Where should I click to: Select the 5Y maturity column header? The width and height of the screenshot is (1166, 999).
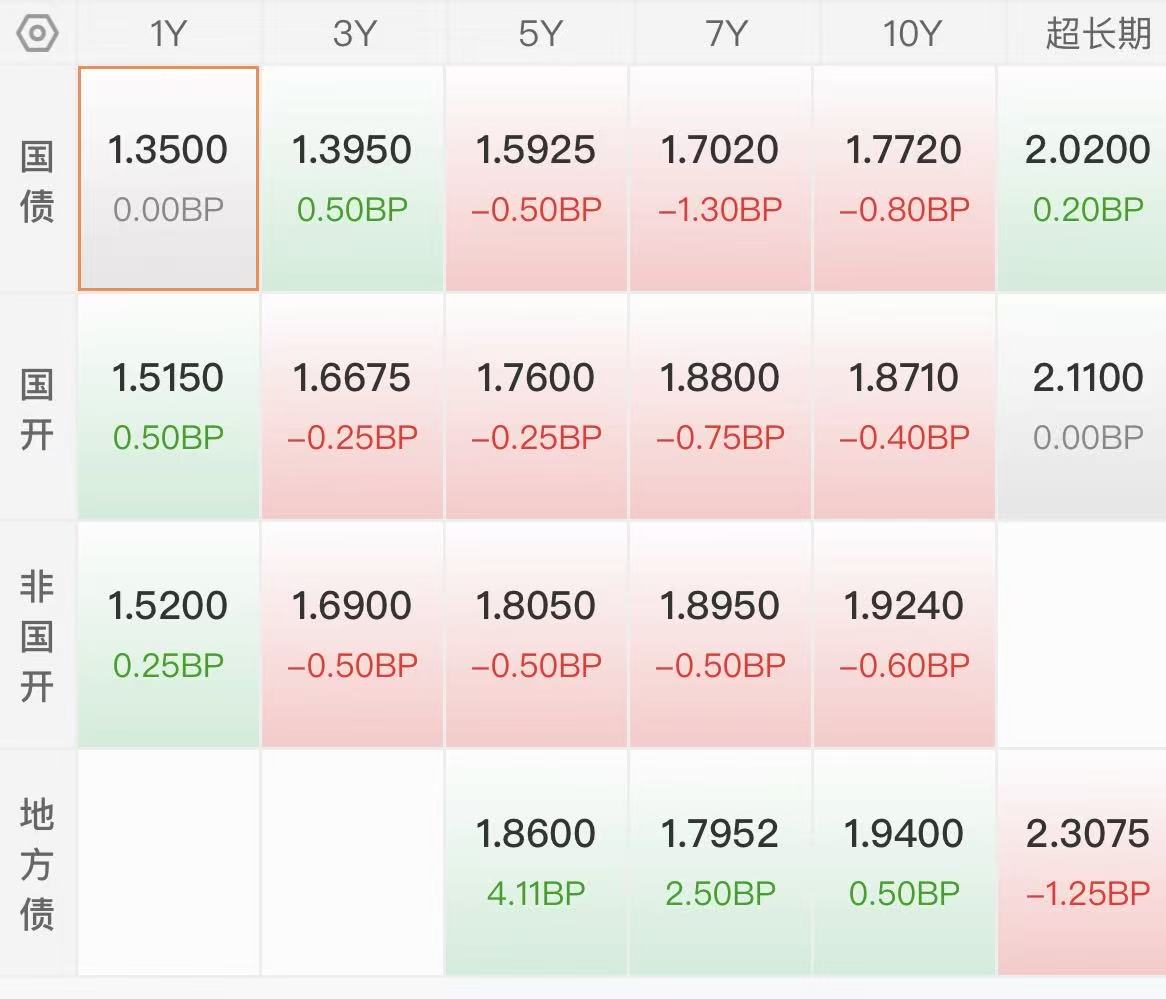pos(538,34)
